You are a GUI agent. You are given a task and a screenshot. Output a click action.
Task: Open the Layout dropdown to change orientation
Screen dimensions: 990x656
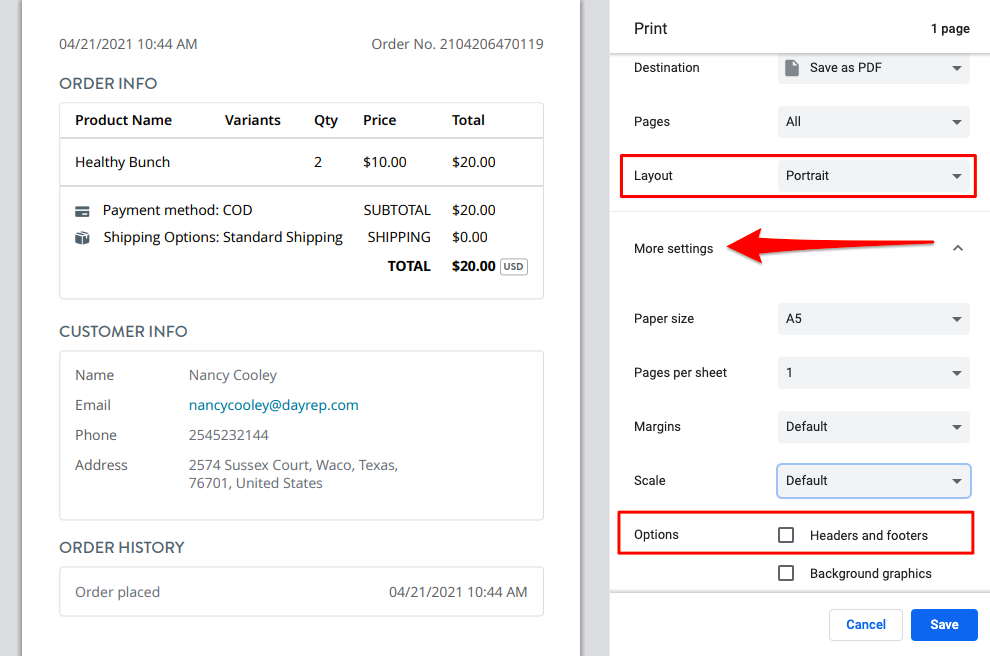tap(873, 175)
